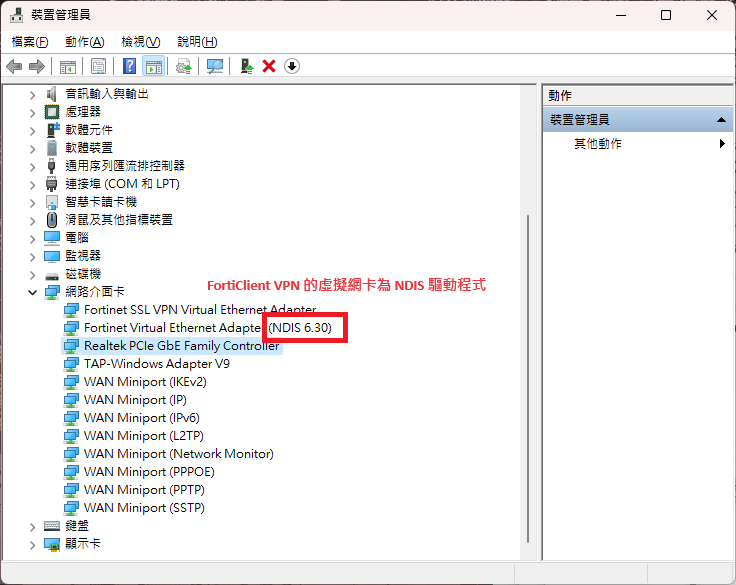Open the 檢視(V) menu
The width and height of the screenshot is (736, 585).
[140, 41]
